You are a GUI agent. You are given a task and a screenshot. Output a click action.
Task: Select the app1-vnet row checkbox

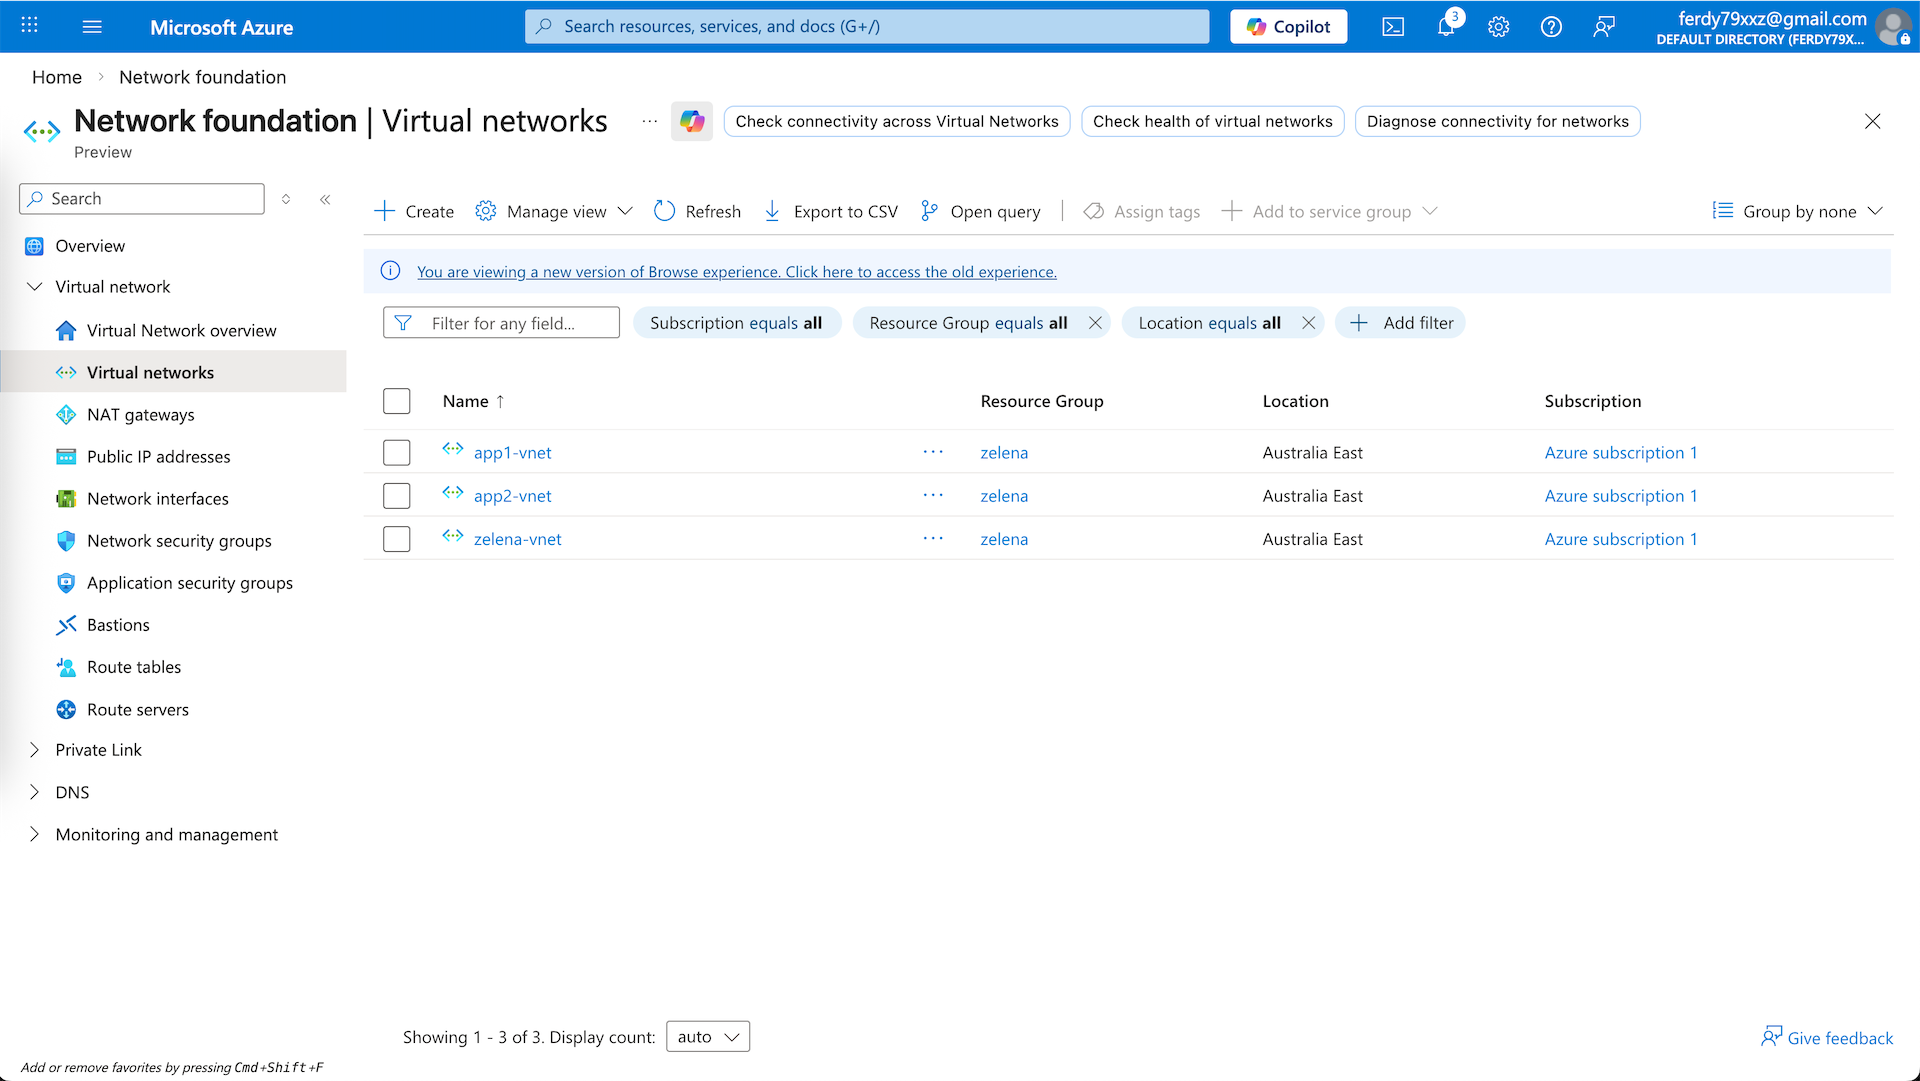point(397,453)
